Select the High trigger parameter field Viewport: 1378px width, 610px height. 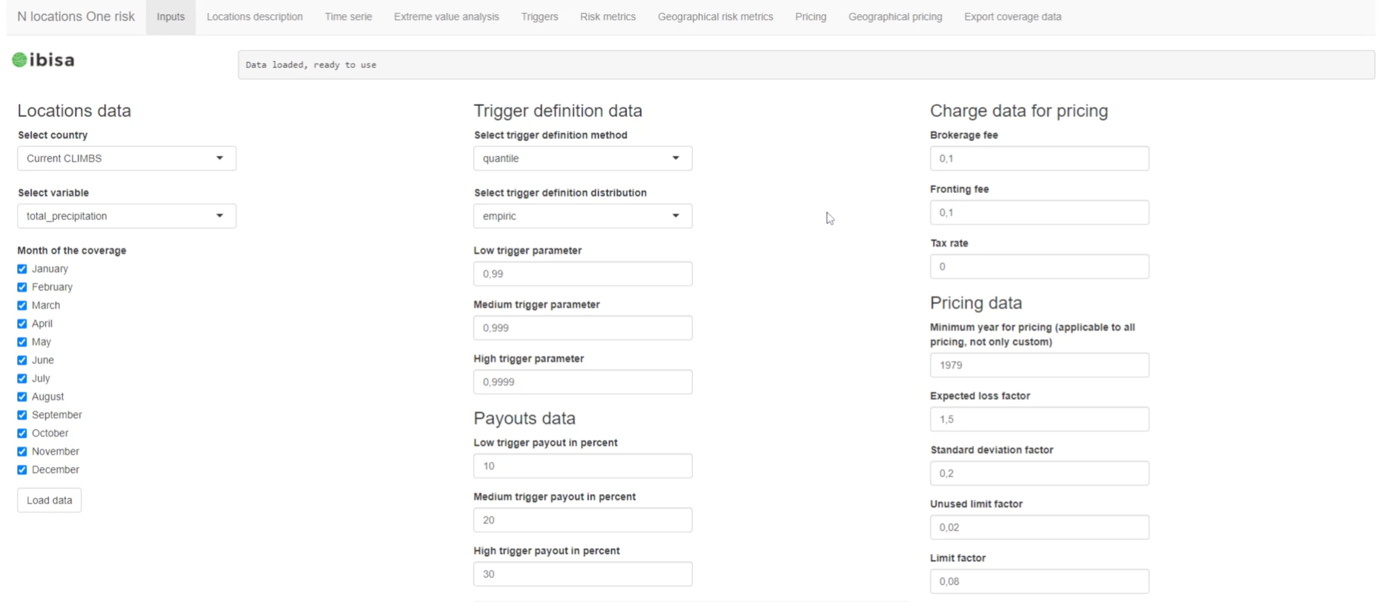583,382
